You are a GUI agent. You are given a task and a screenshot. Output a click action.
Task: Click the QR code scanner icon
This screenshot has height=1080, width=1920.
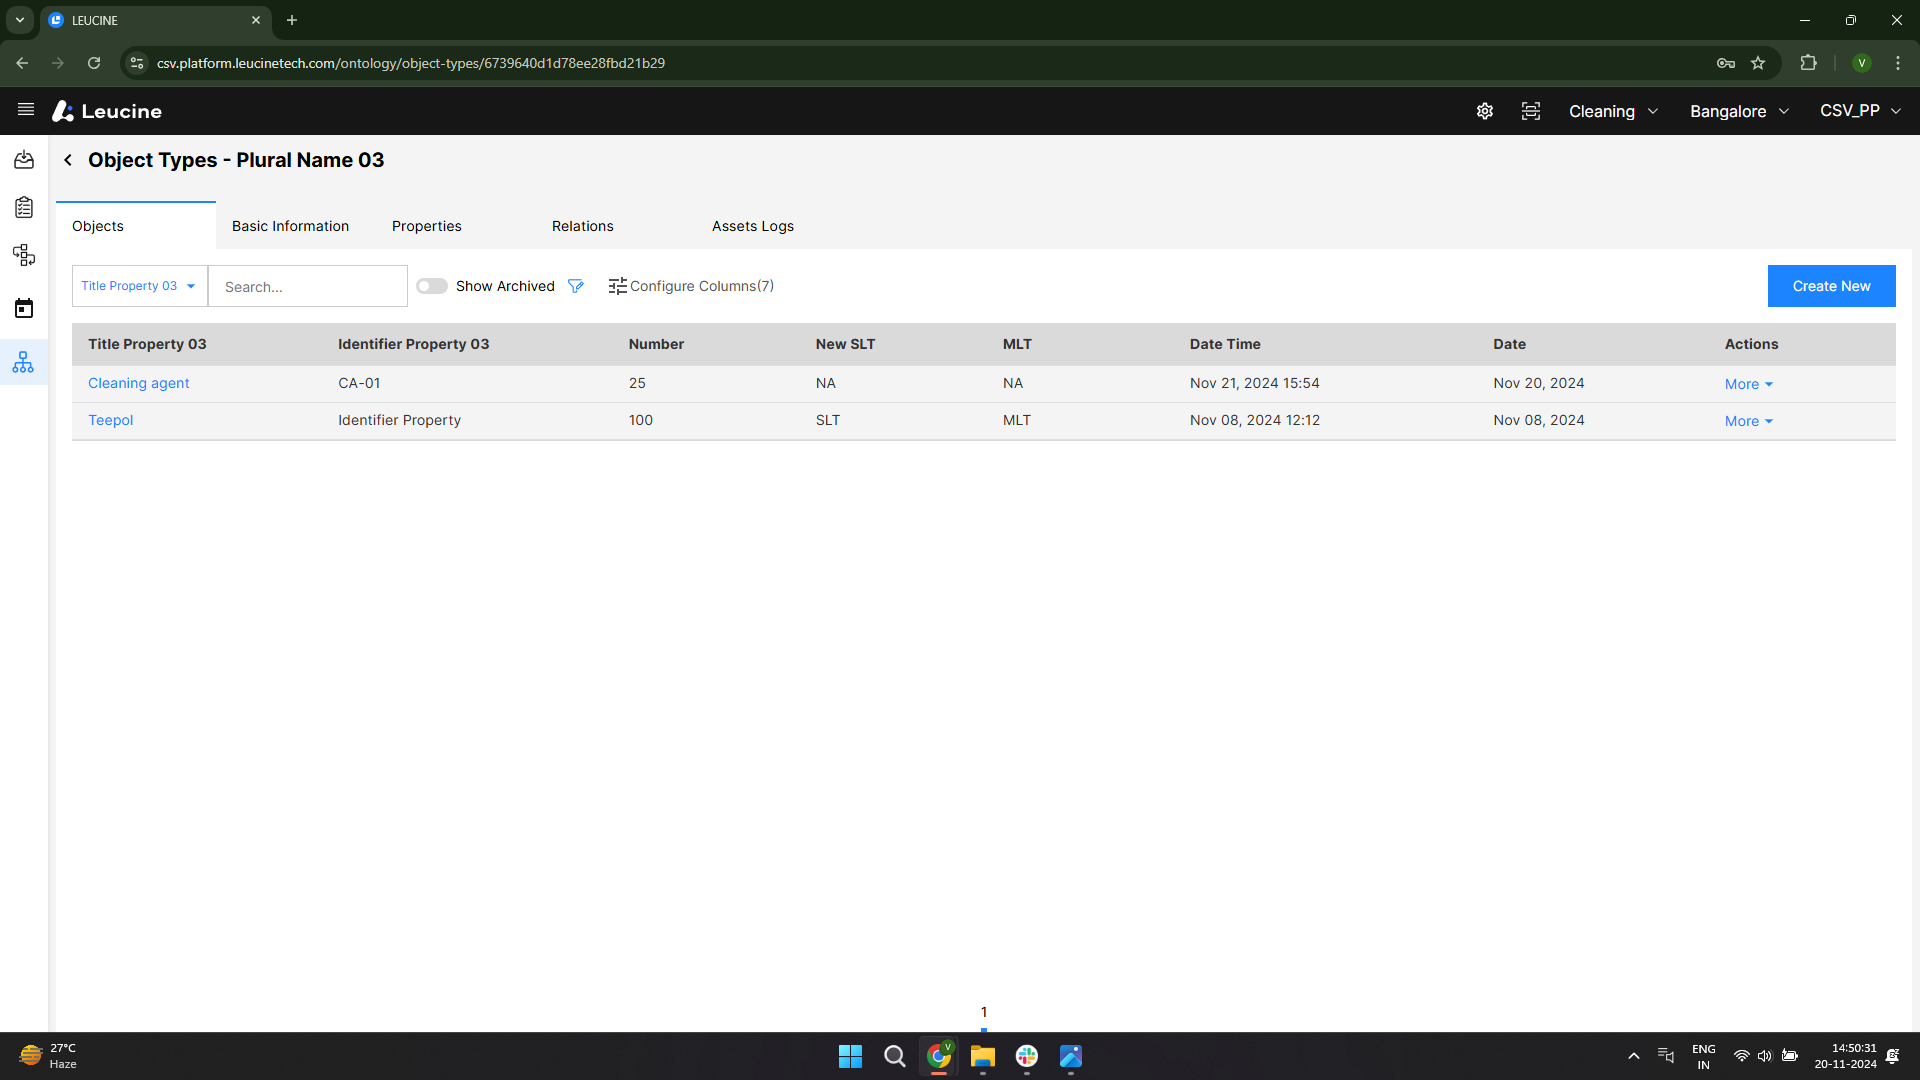[x=1530, y=111]
